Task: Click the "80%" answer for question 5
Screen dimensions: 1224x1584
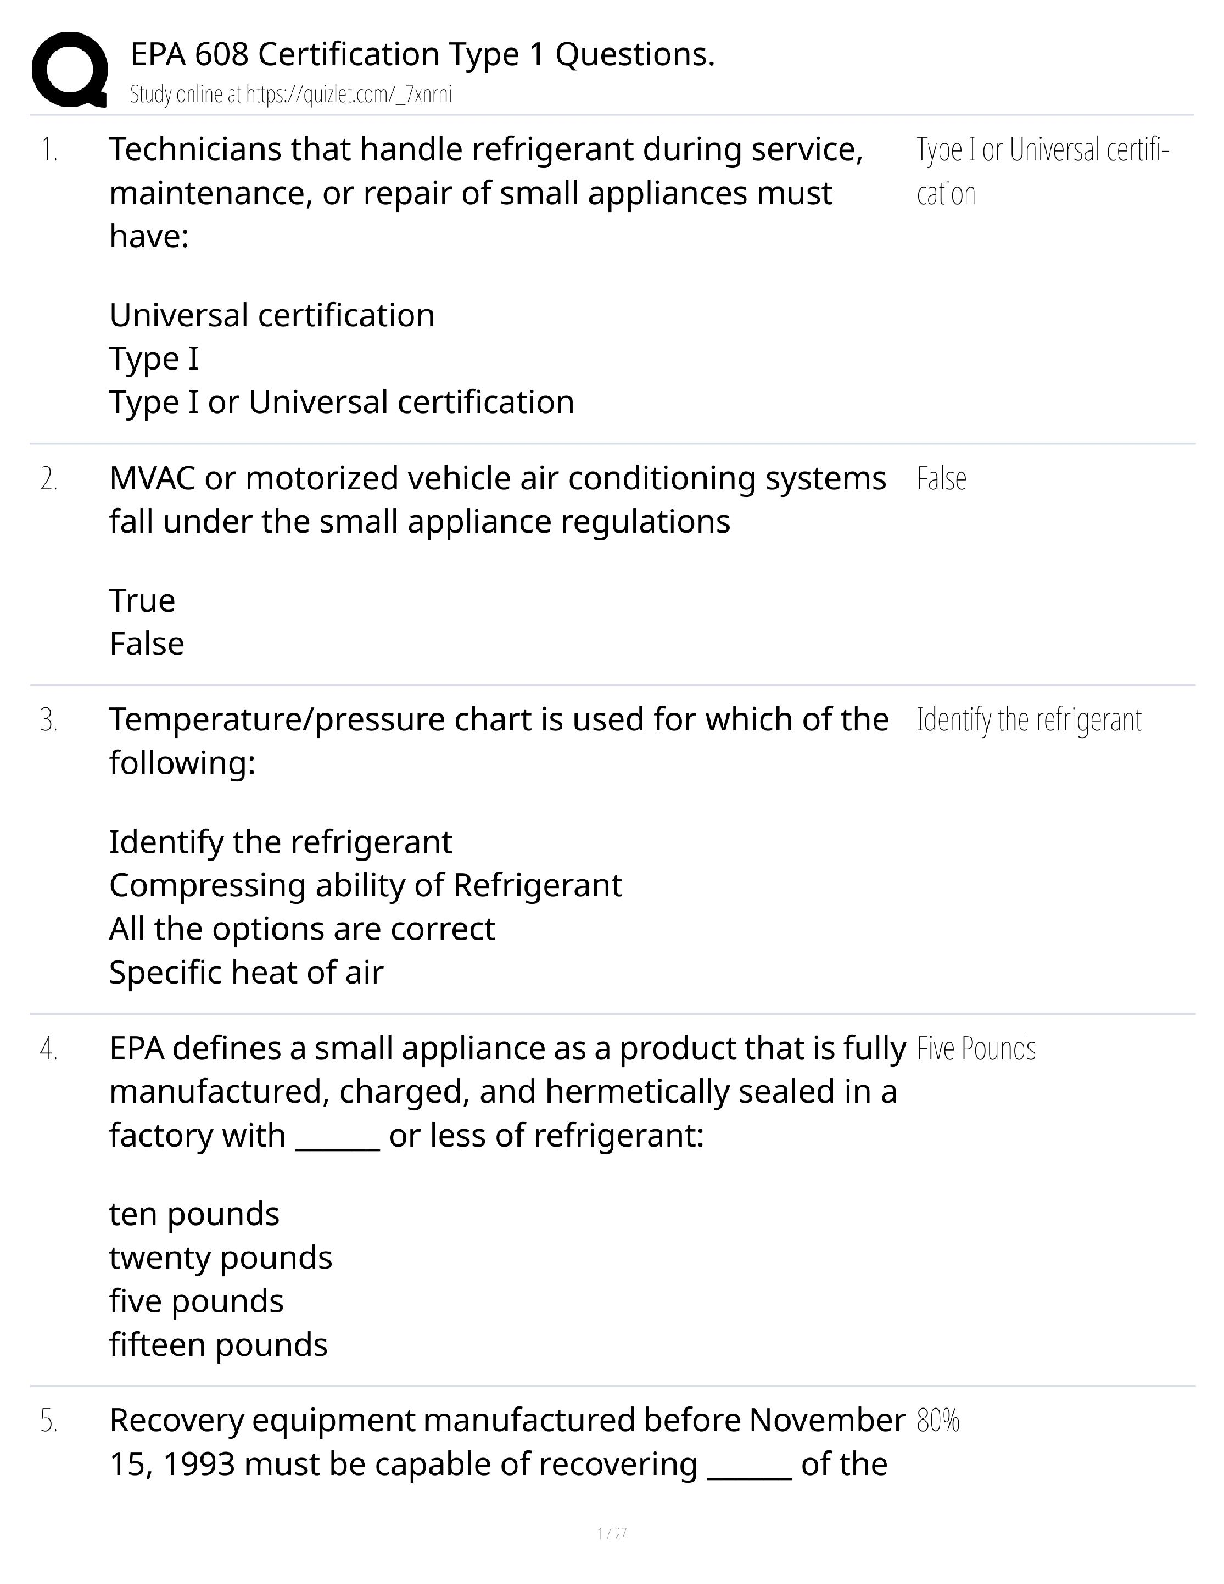Action: pos(937,1420)
